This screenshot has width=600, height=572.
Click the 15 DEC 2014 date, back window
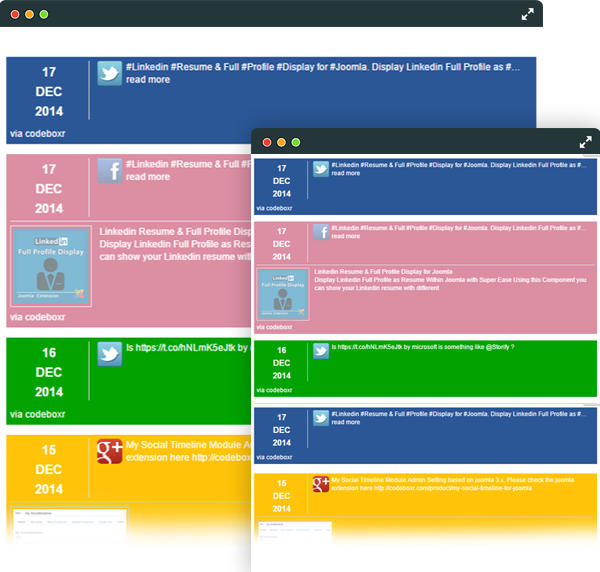tap(49, 469)
